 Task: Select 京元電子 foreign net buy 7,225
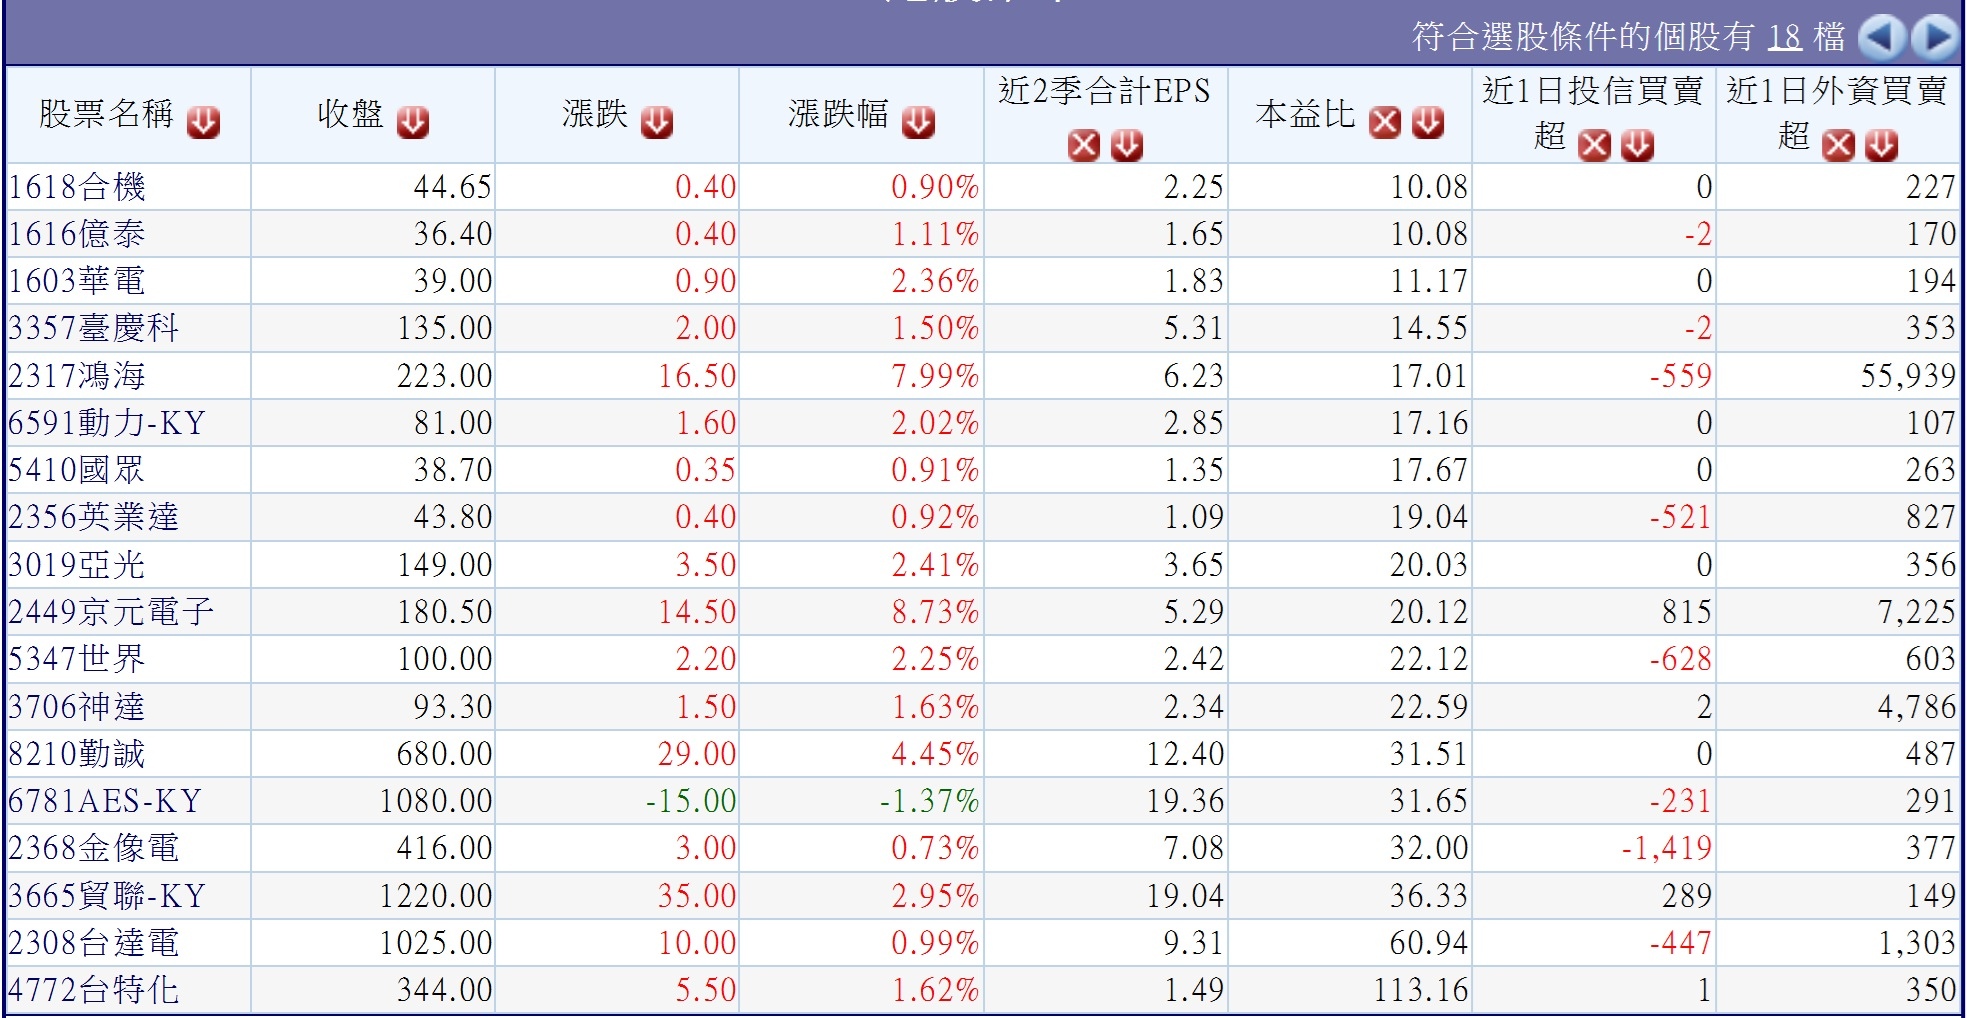(x=1916, y=612)
